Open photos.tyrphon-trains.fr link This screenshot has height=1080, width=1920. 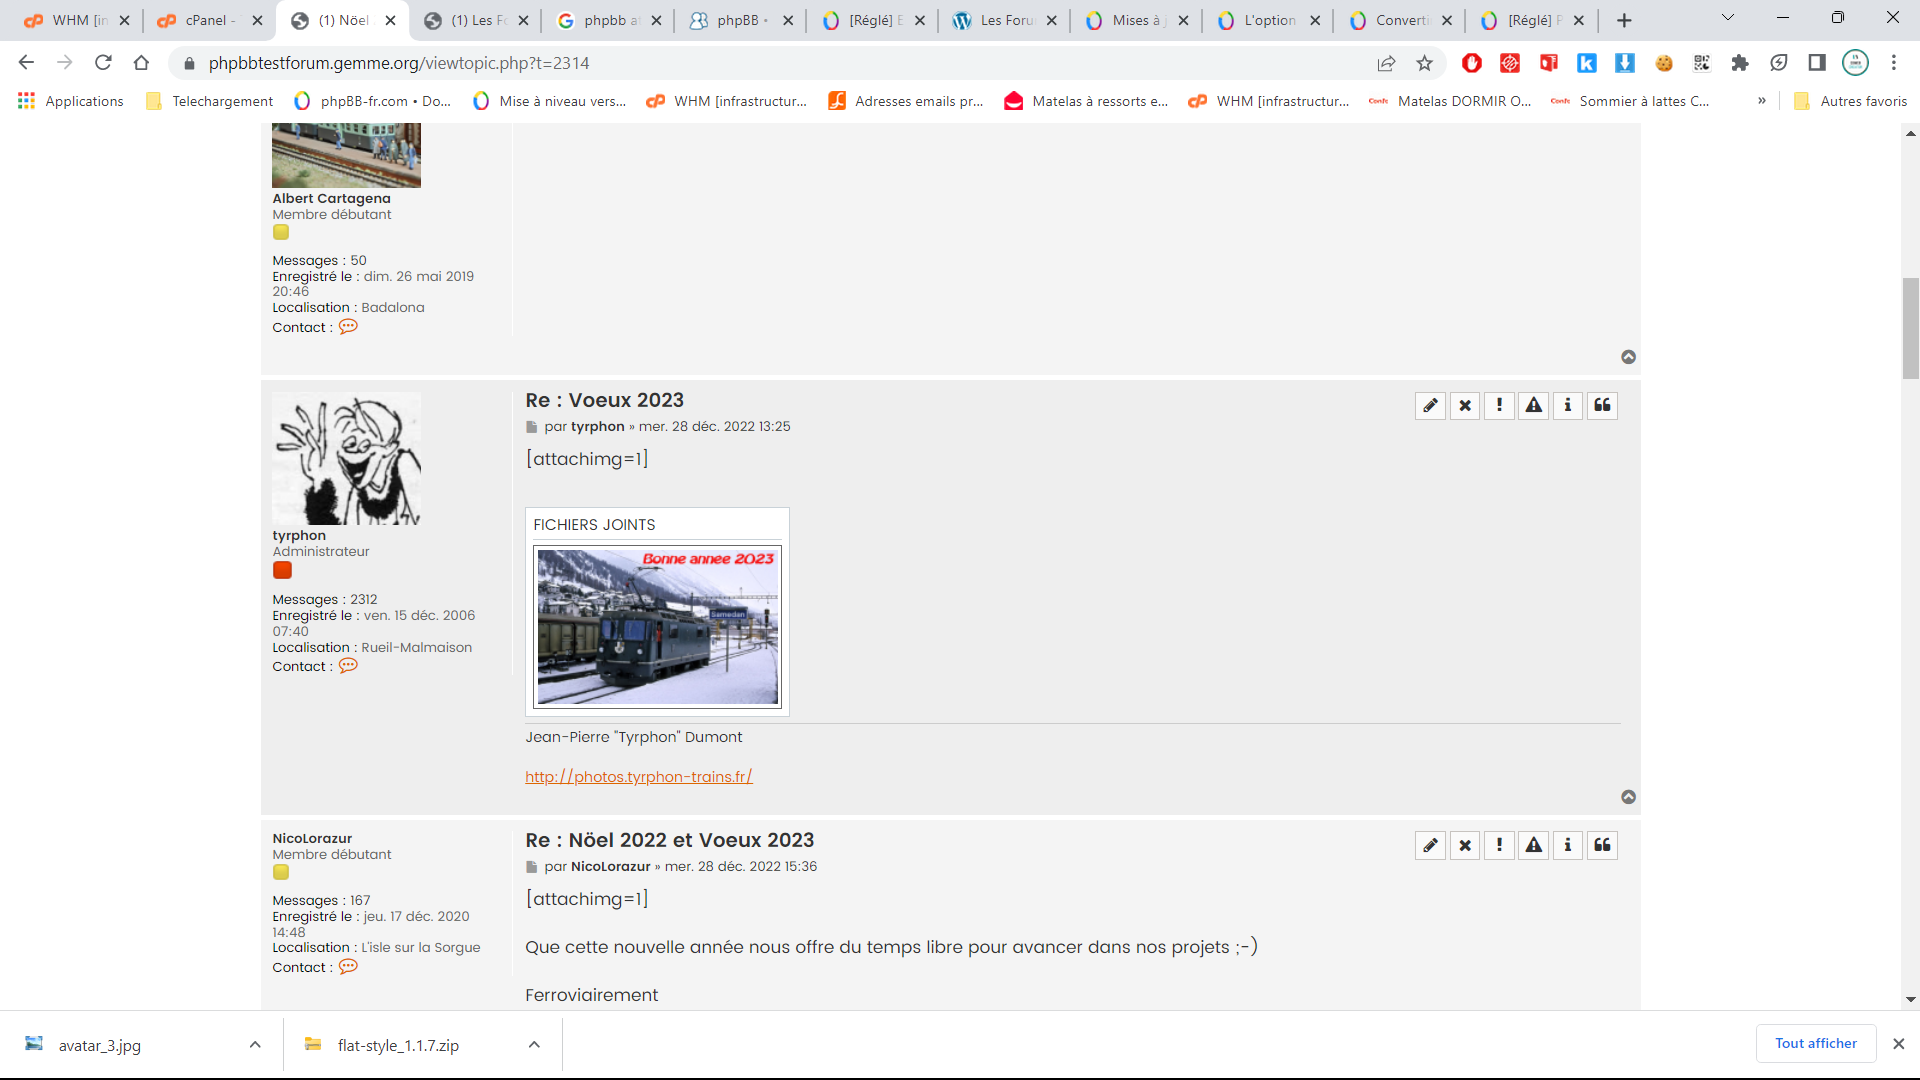pos(638,777)
